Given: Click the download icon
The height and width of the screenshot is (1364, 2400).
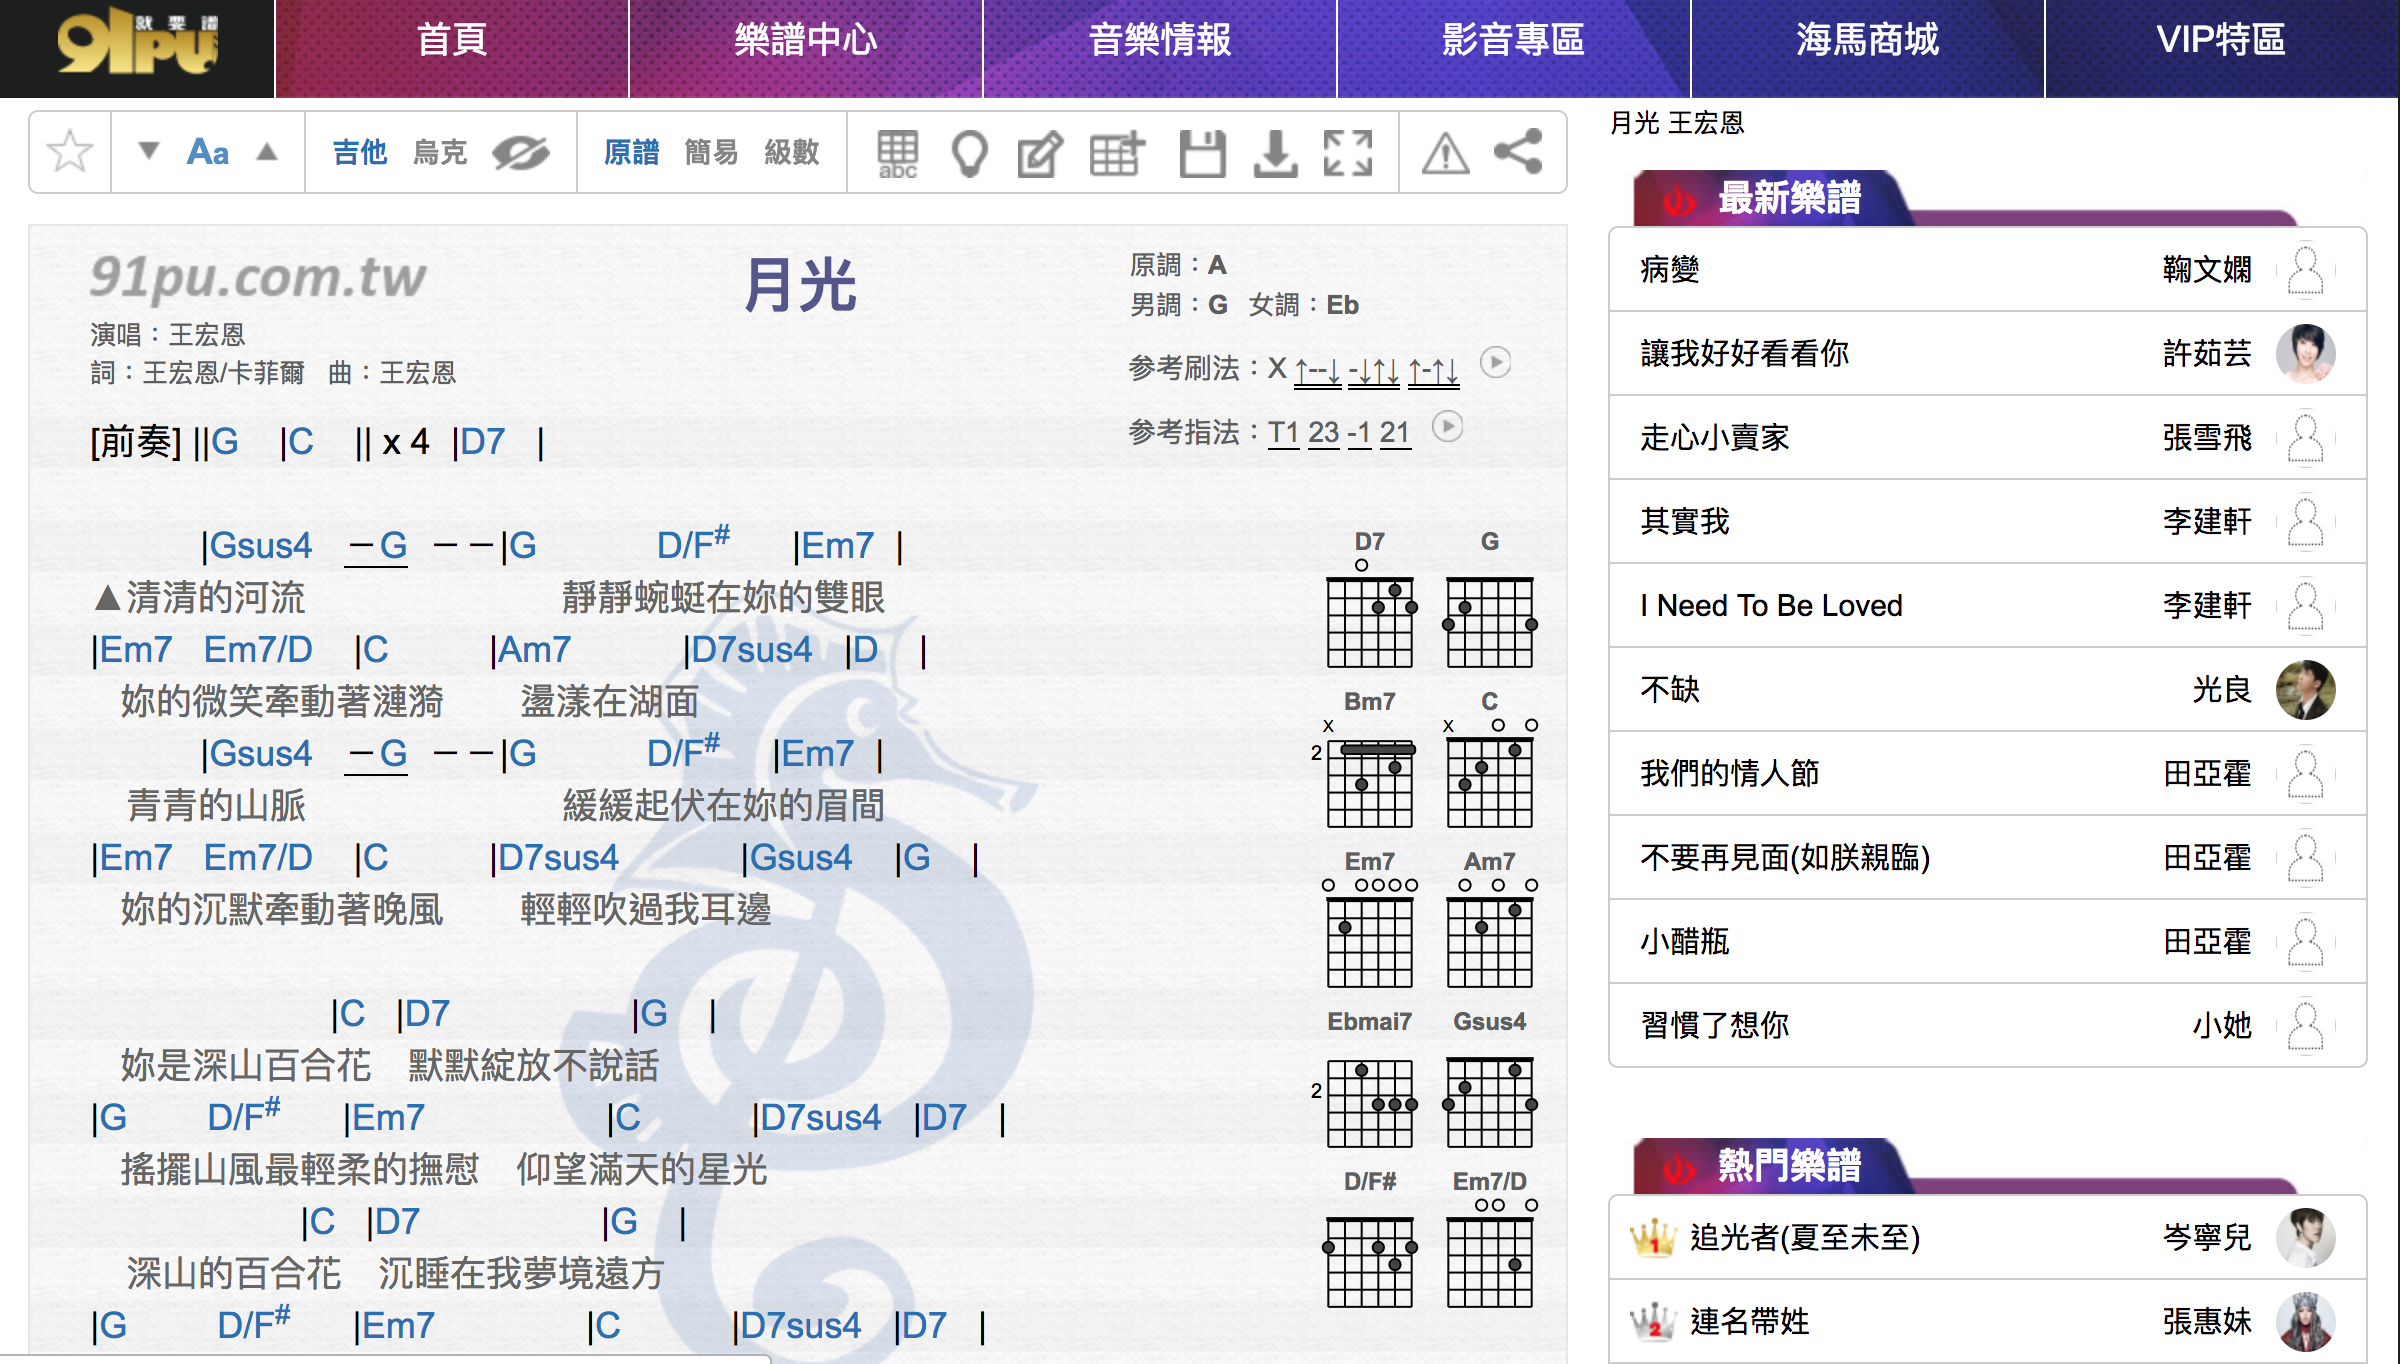Looking at the screenshot, I should click(1275, 154).
